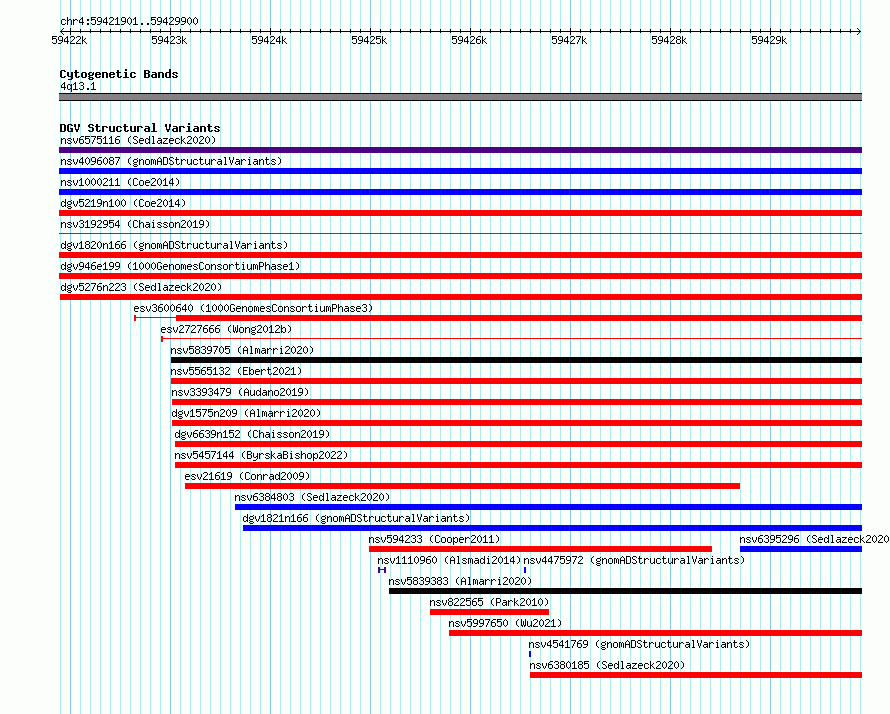
Task: Select the 4q13.1 band label
Action: tap(78, 86)
